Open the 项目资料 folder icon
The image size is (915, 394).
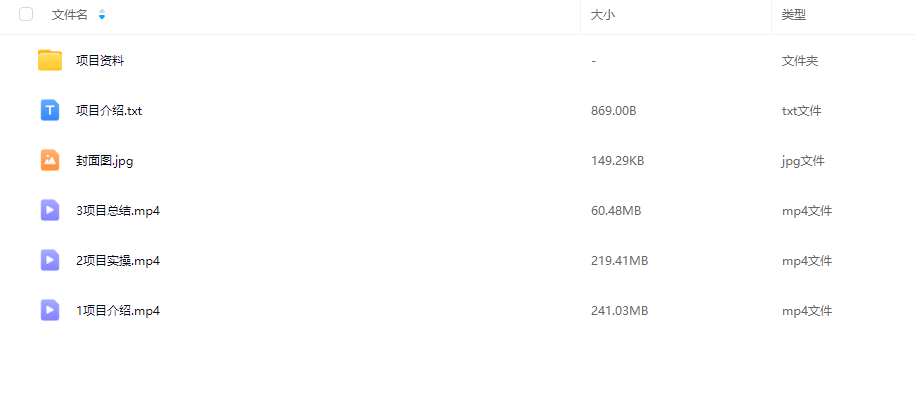point(50,61)
